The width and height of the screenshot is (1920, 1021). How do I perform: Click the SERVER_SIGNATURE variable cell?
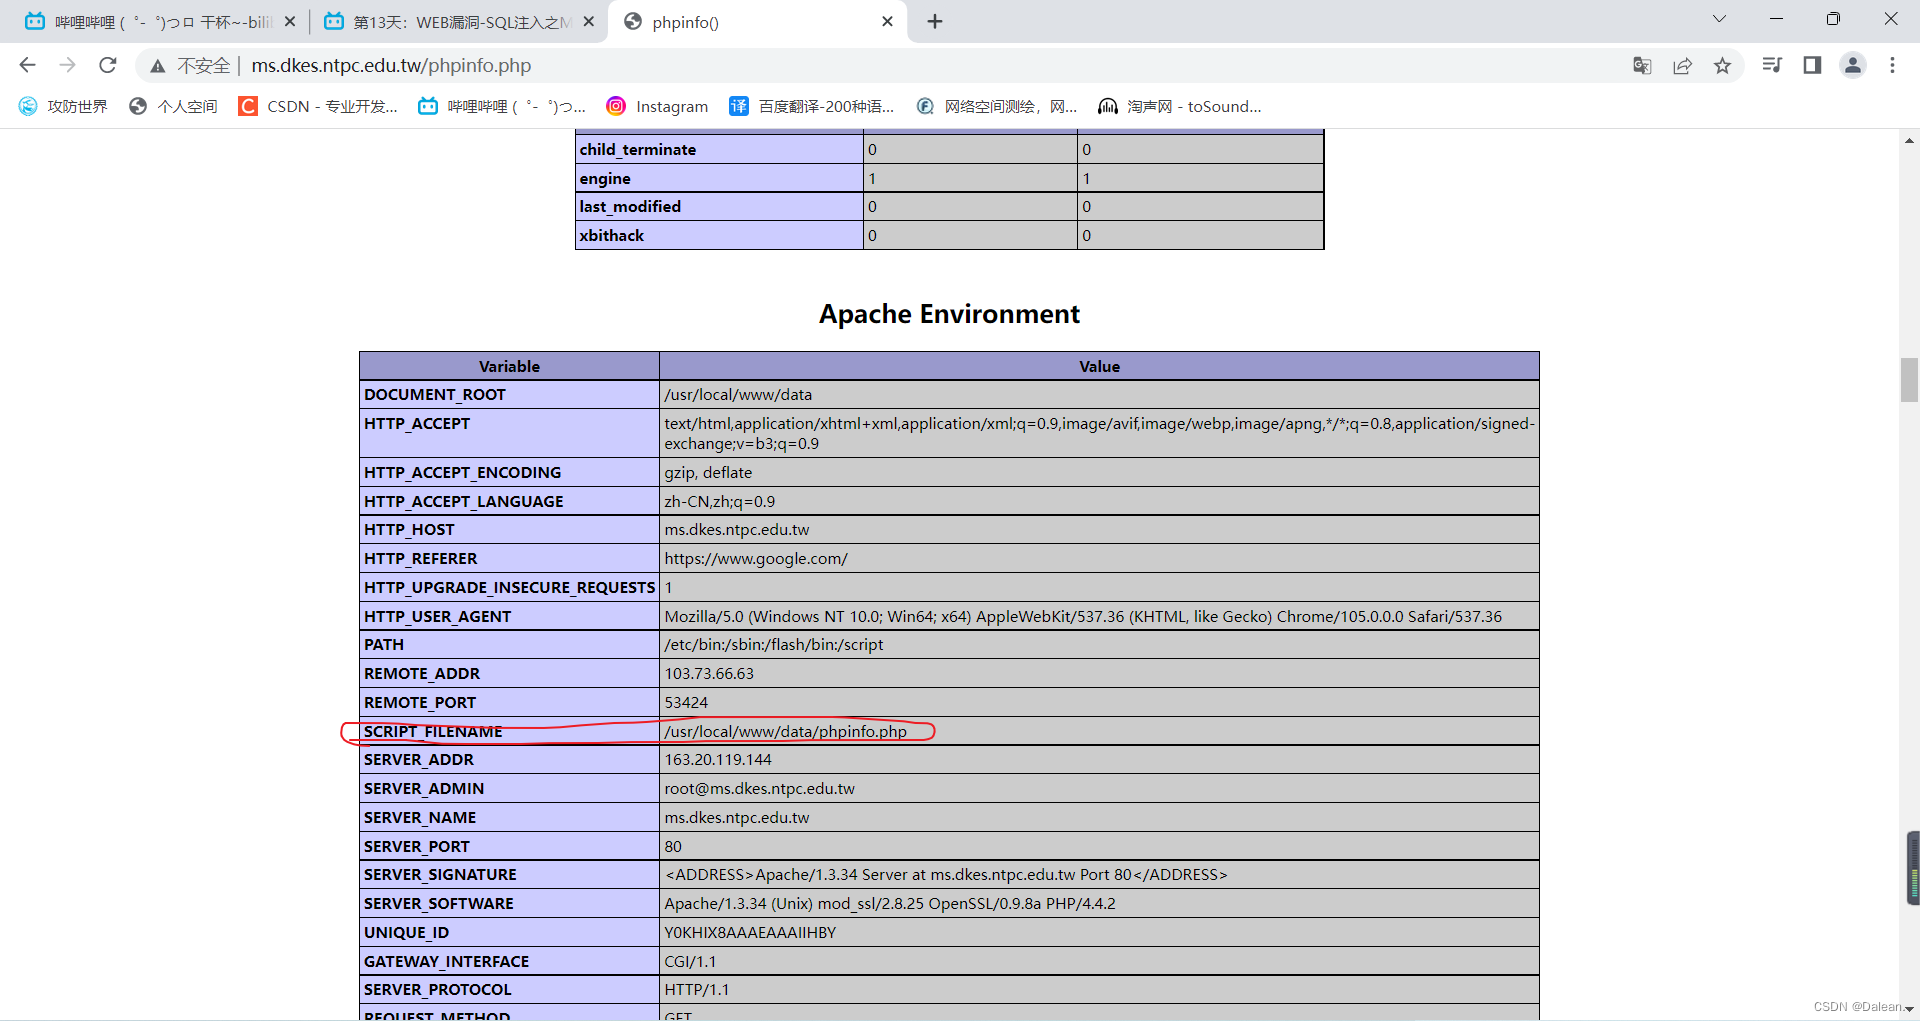click(x=509, y=874)
